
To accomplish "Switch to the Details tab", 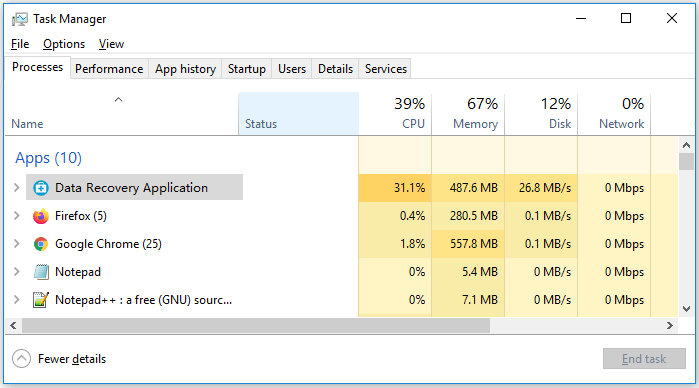I will click(335, 69).
